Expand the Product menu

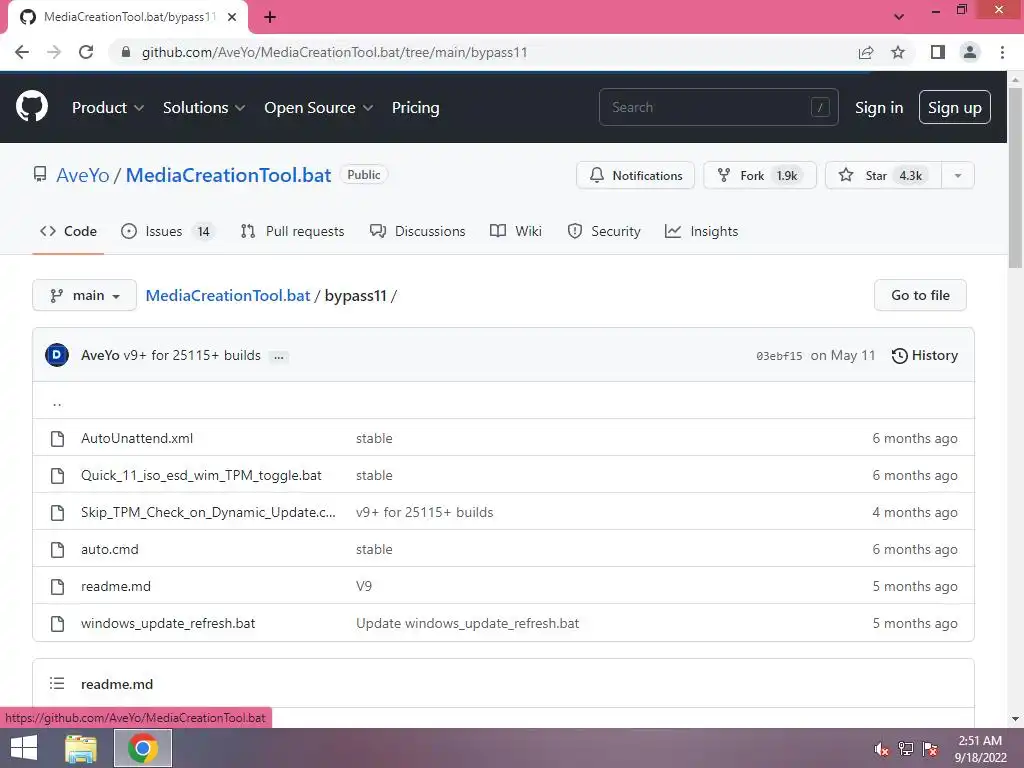tap(108, 108)
